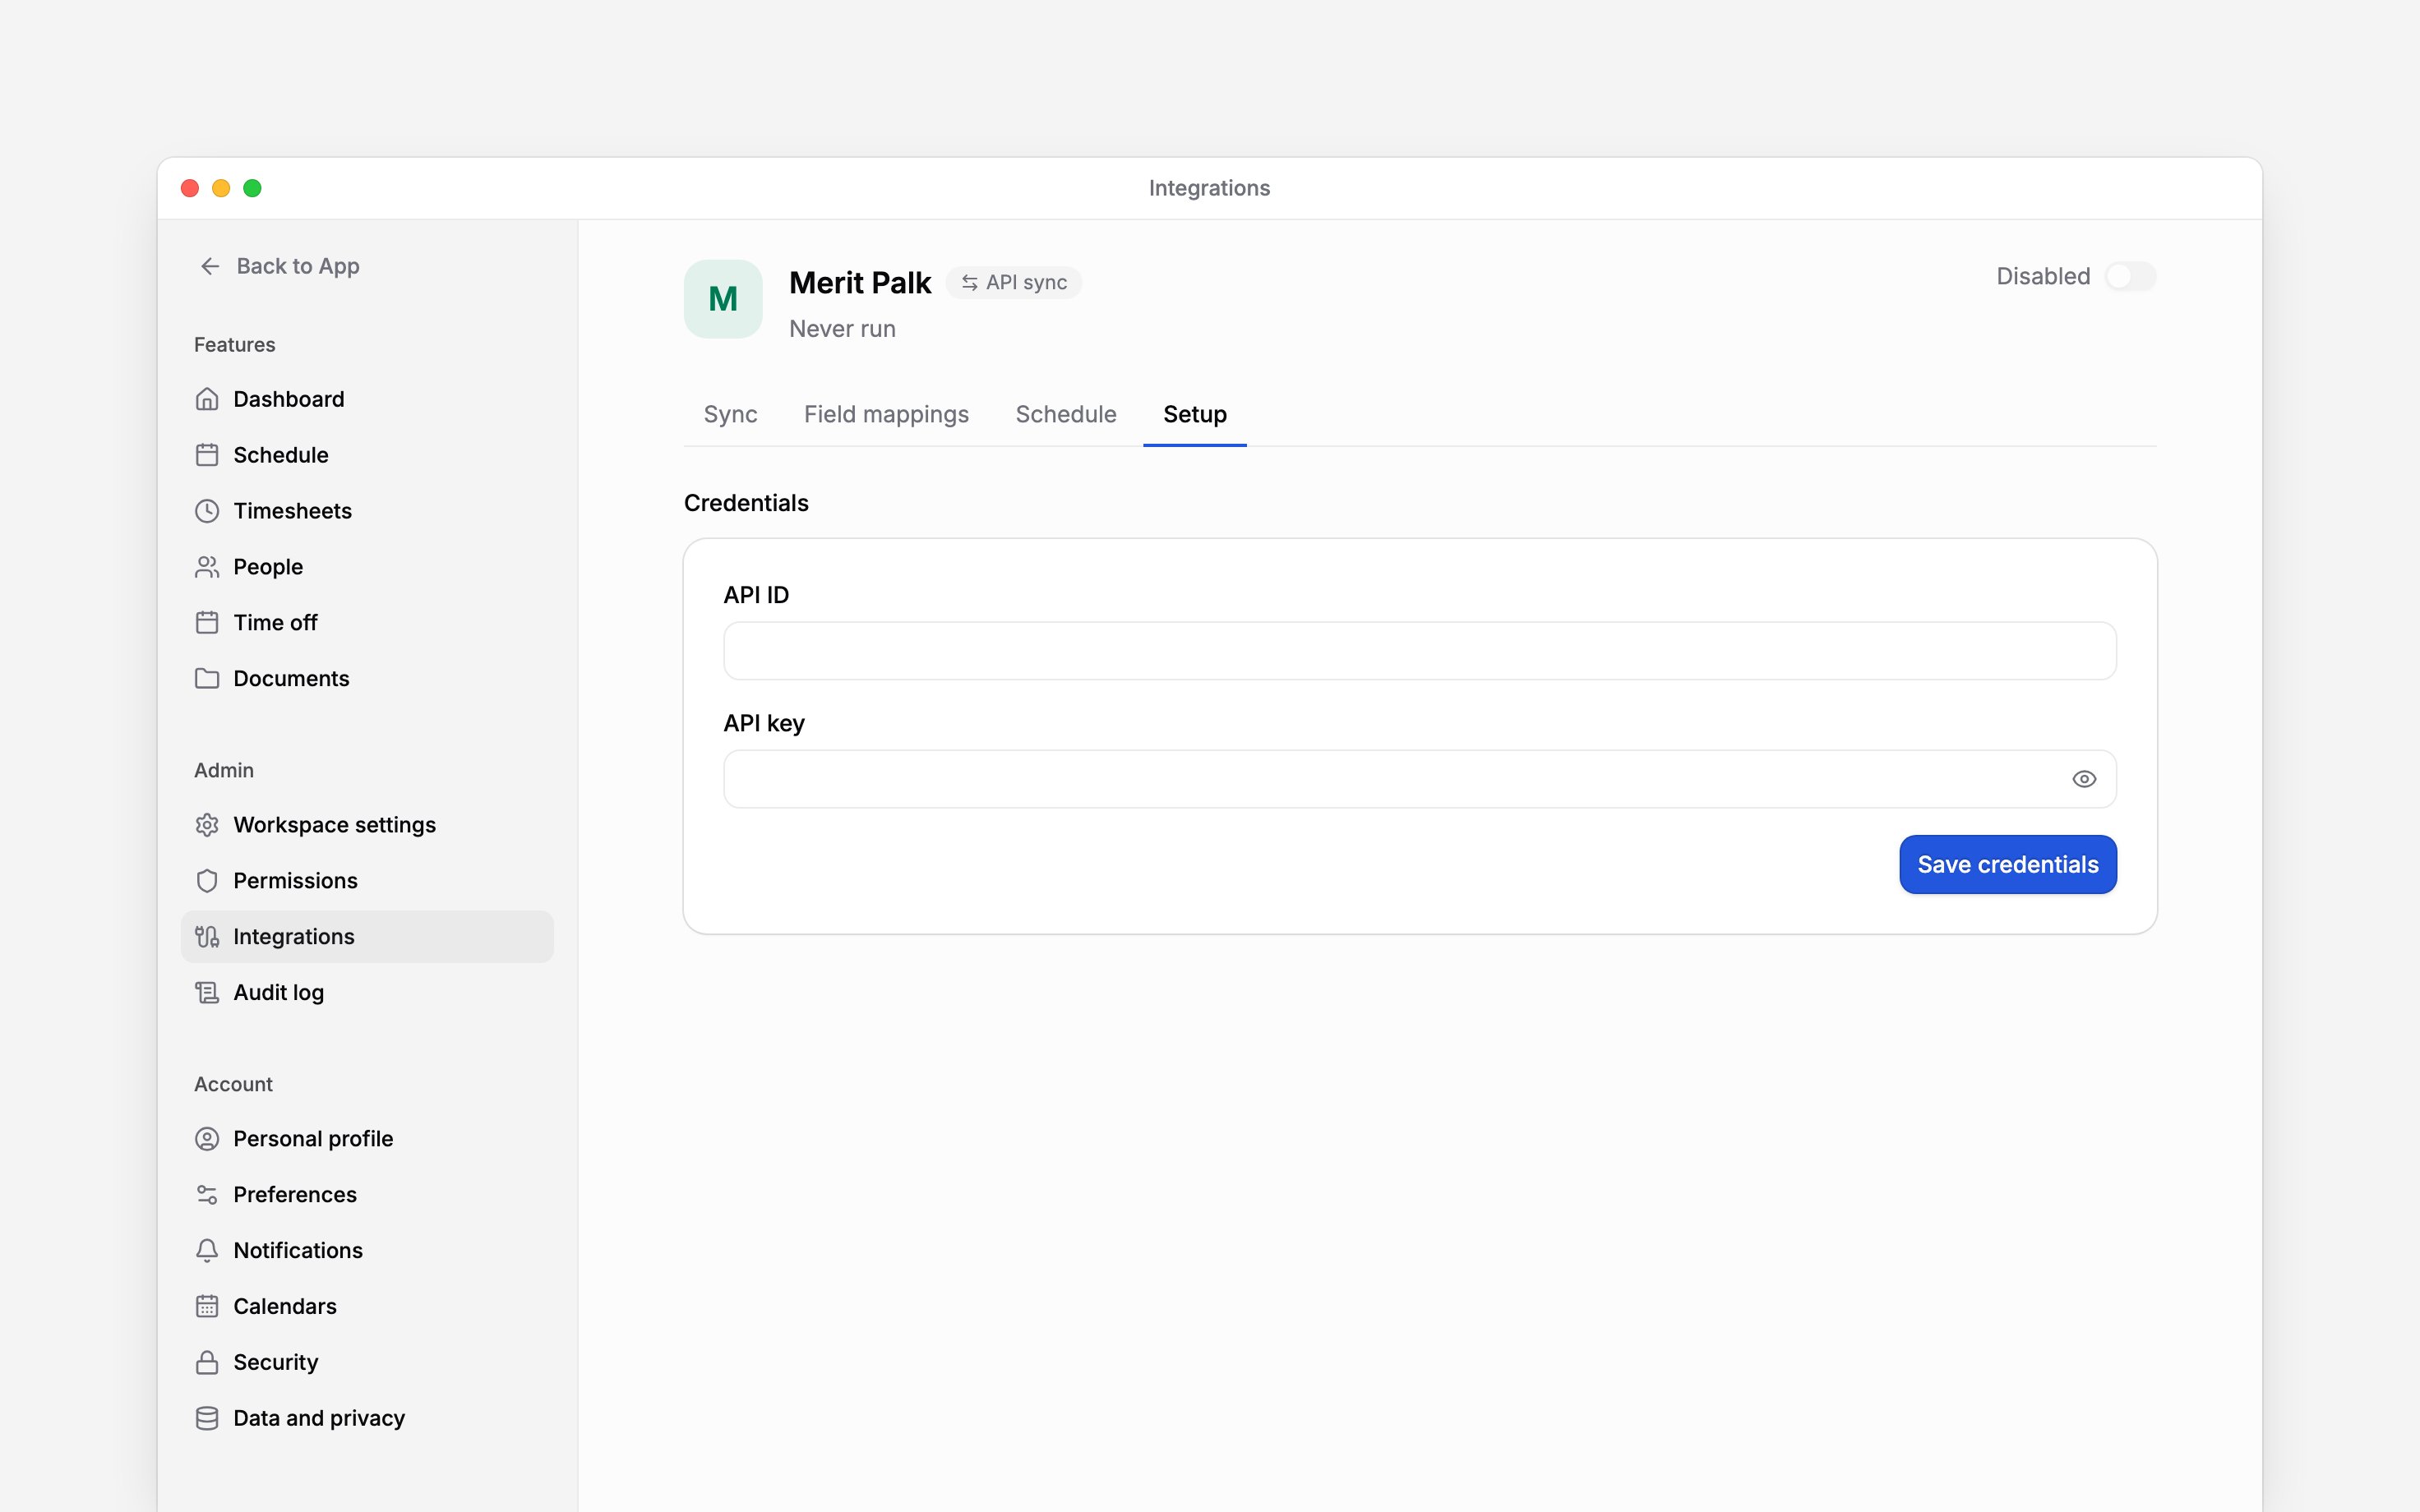Go to Personal profile settings
This screenshot has width=2420, height=1512.
(x=367, y=1139)
